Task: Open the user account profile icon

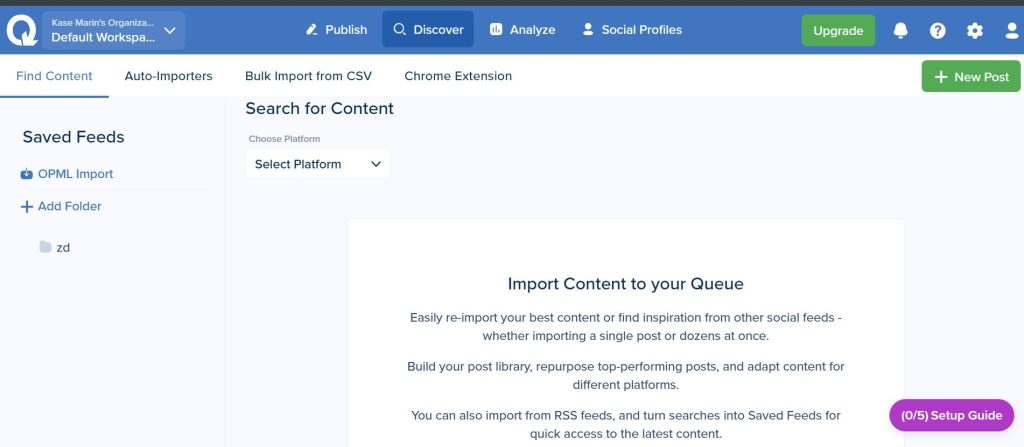Action: pyautogui.click(x=1012, y=30)
